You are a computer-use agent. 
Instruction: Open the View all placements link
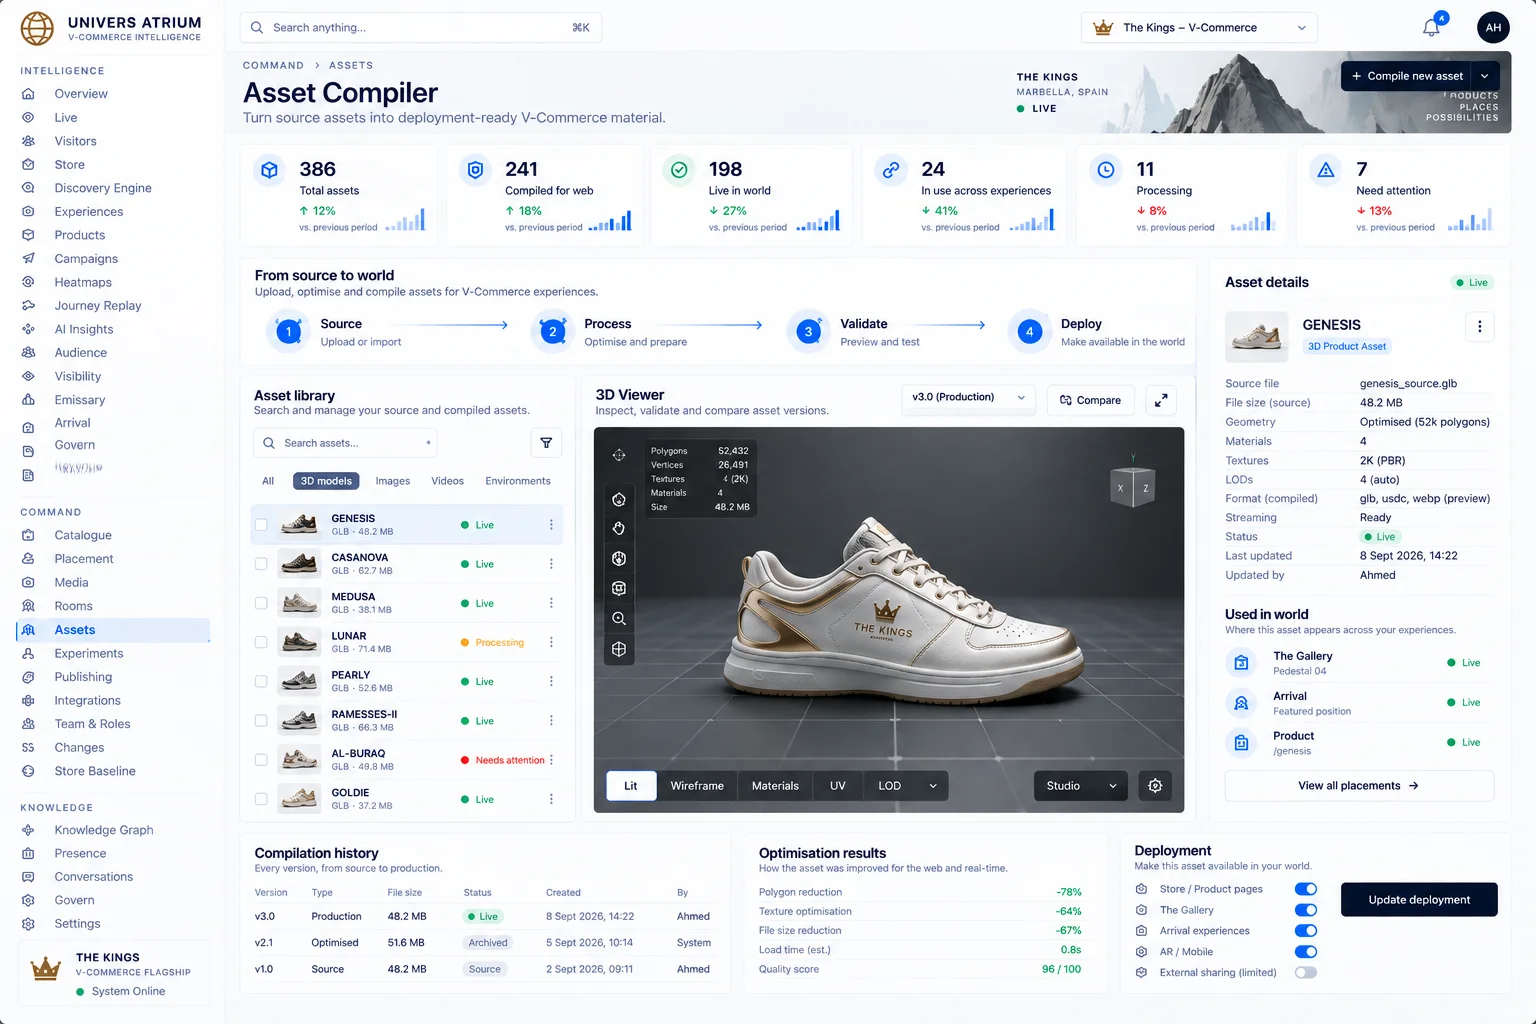[x=1359, y=786]
